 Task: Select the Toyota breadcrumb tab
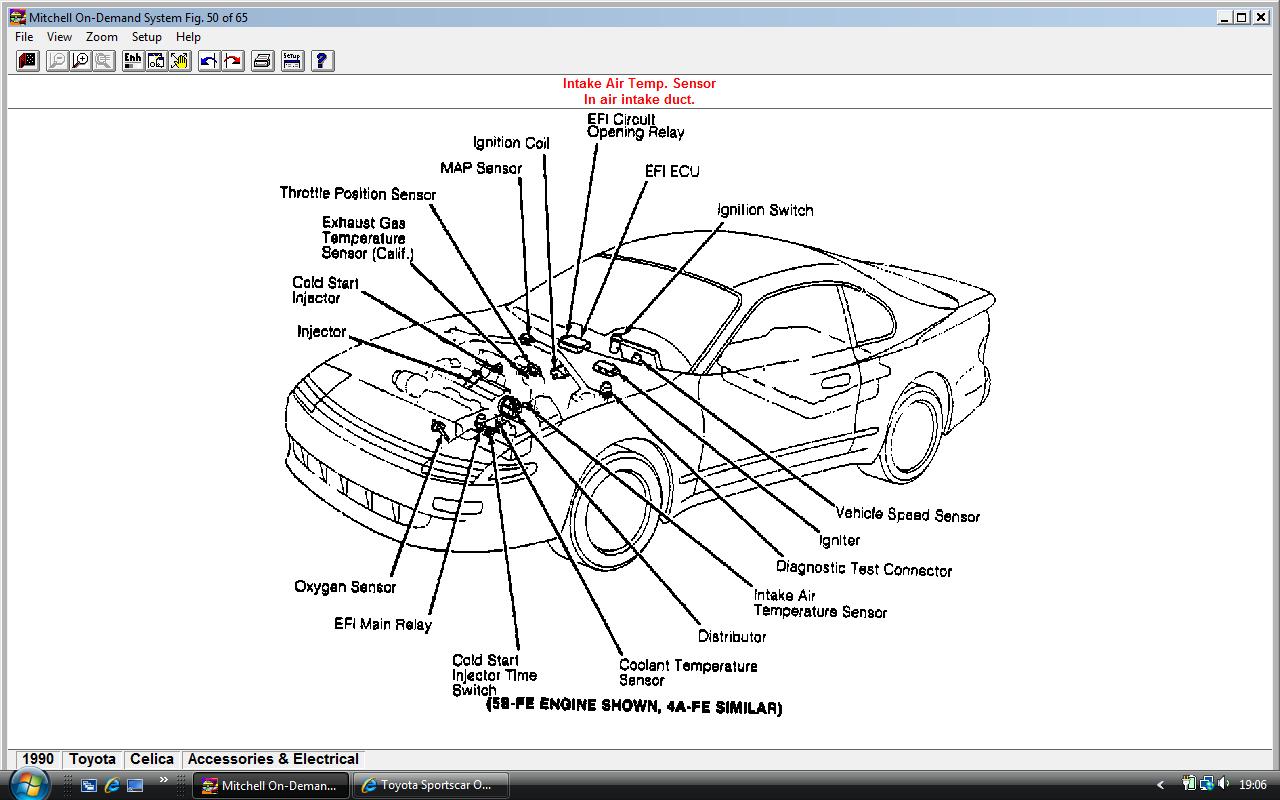pyautogui.click(x=92, y=759)
